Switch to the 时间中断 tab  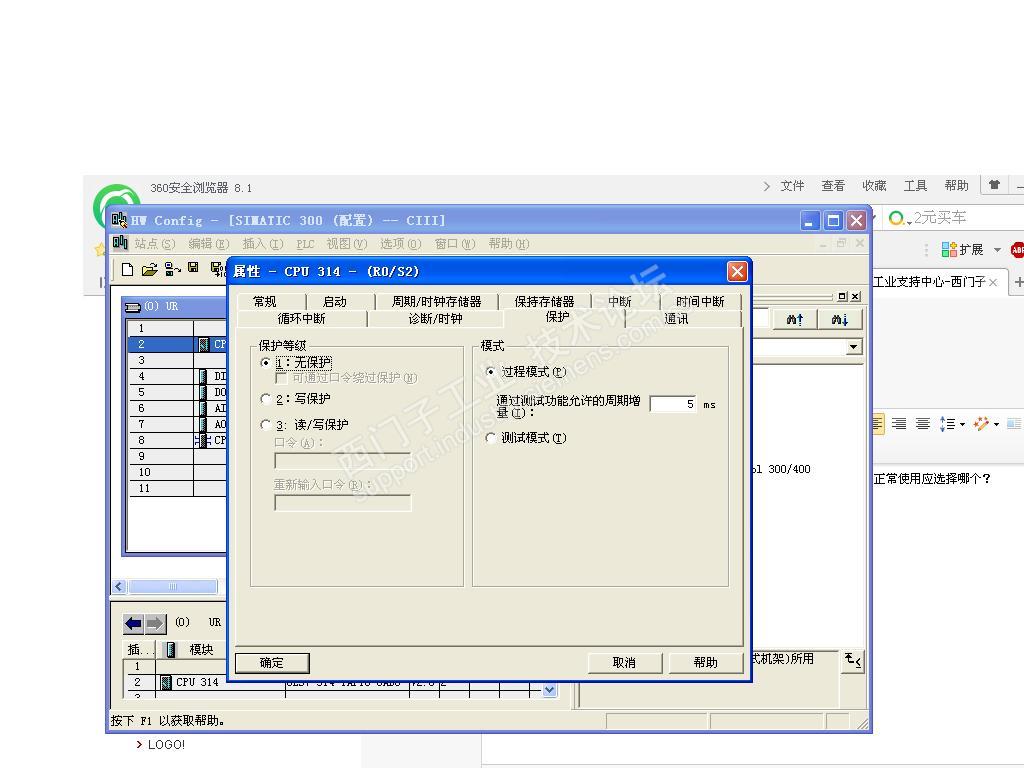[700, 302]
